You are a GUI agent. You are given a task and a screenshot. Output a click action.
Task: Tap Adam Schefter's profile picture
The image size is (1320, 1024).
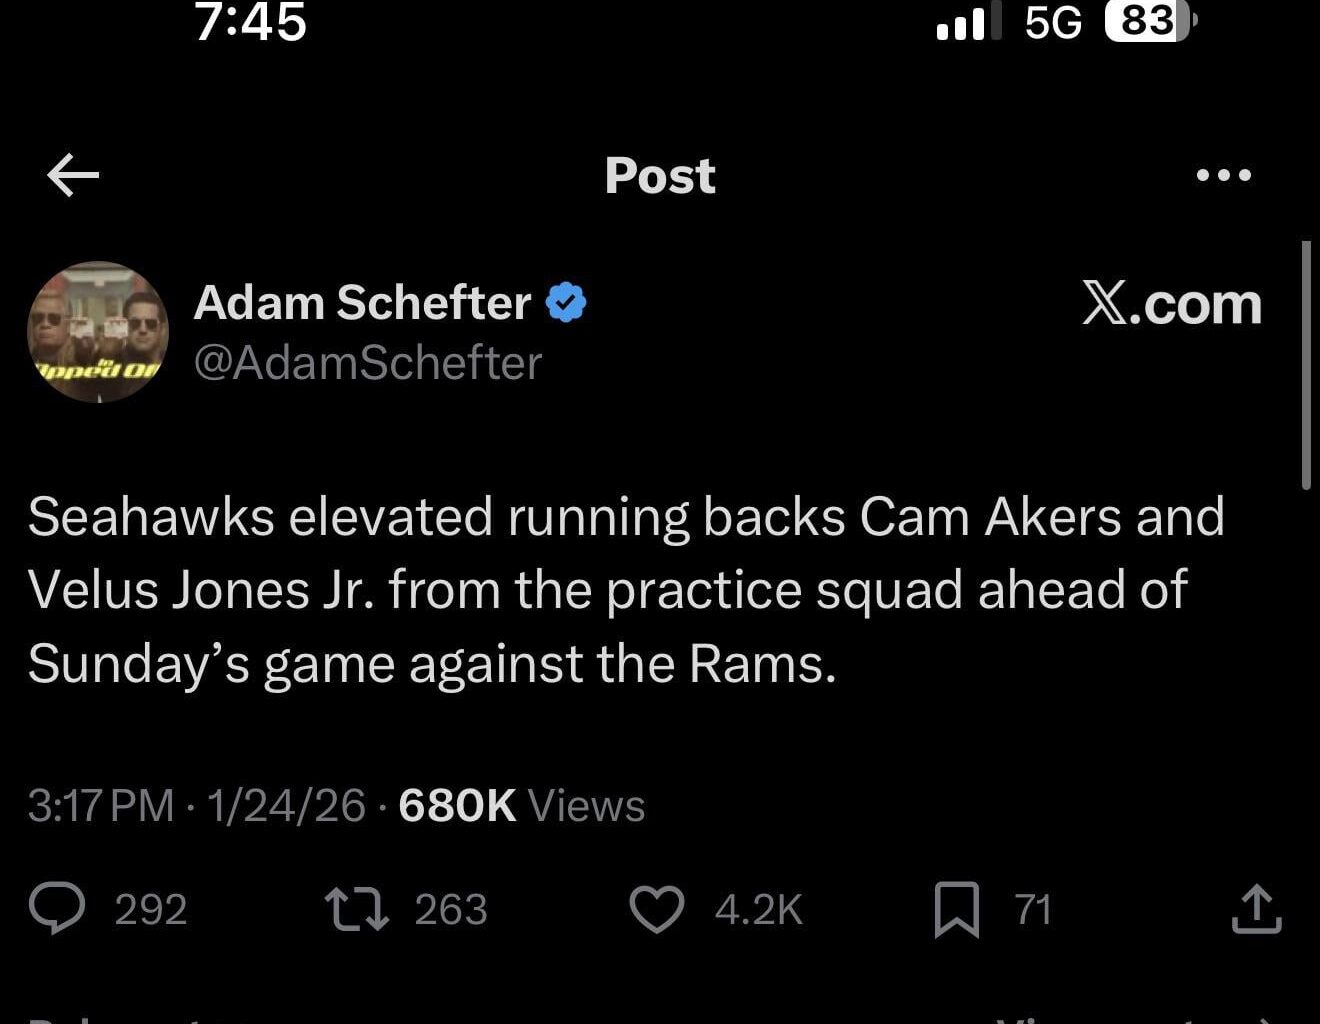click(97, 332)
